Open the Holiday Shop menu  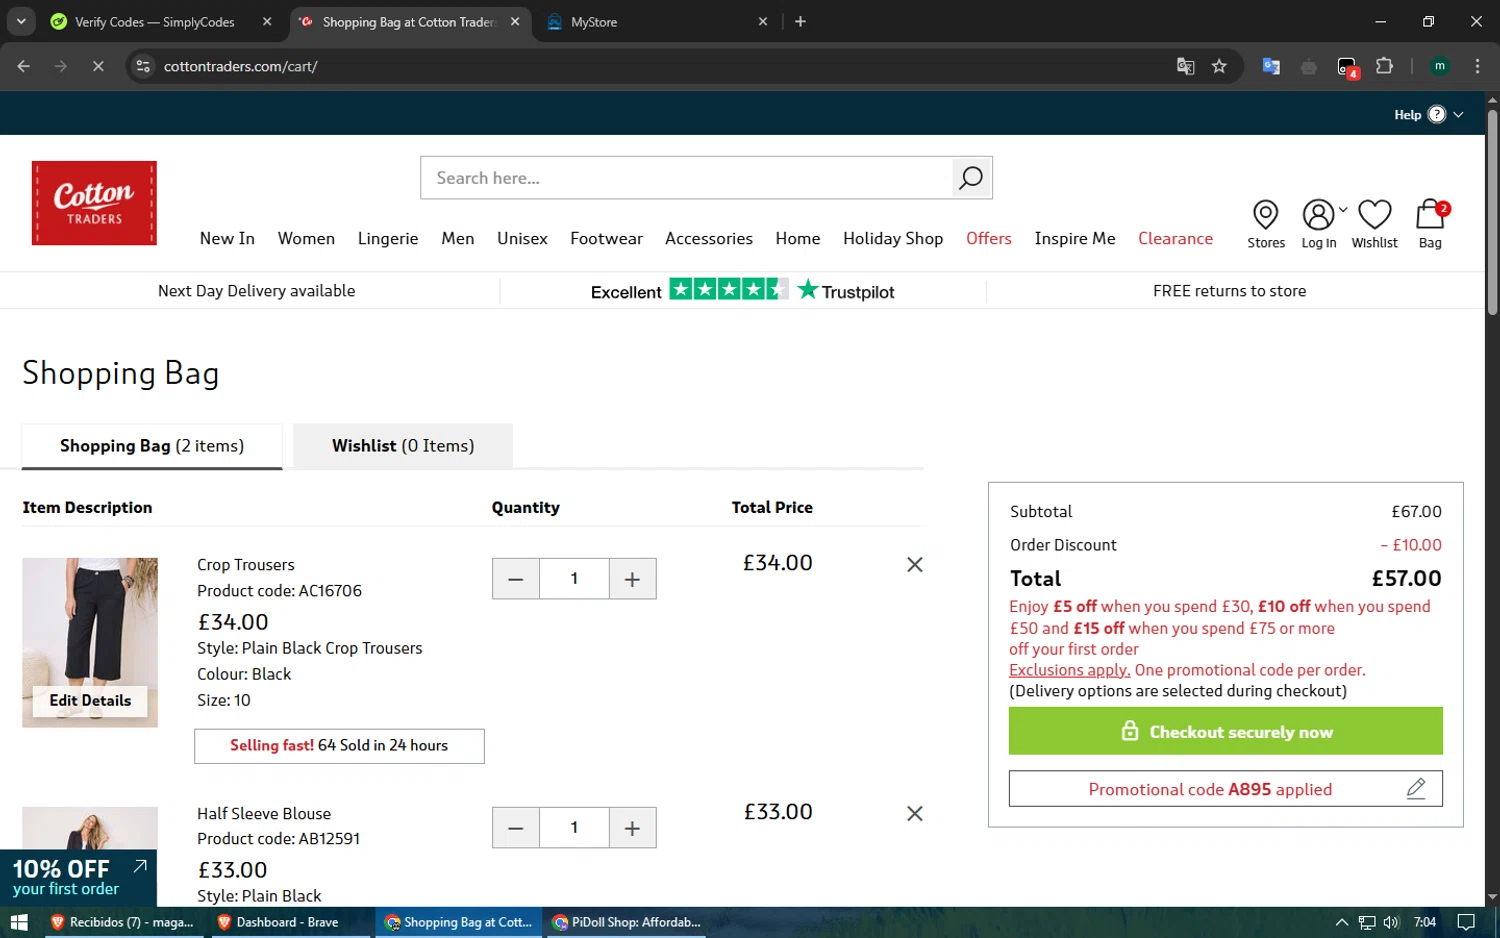(x=893, y=238)
